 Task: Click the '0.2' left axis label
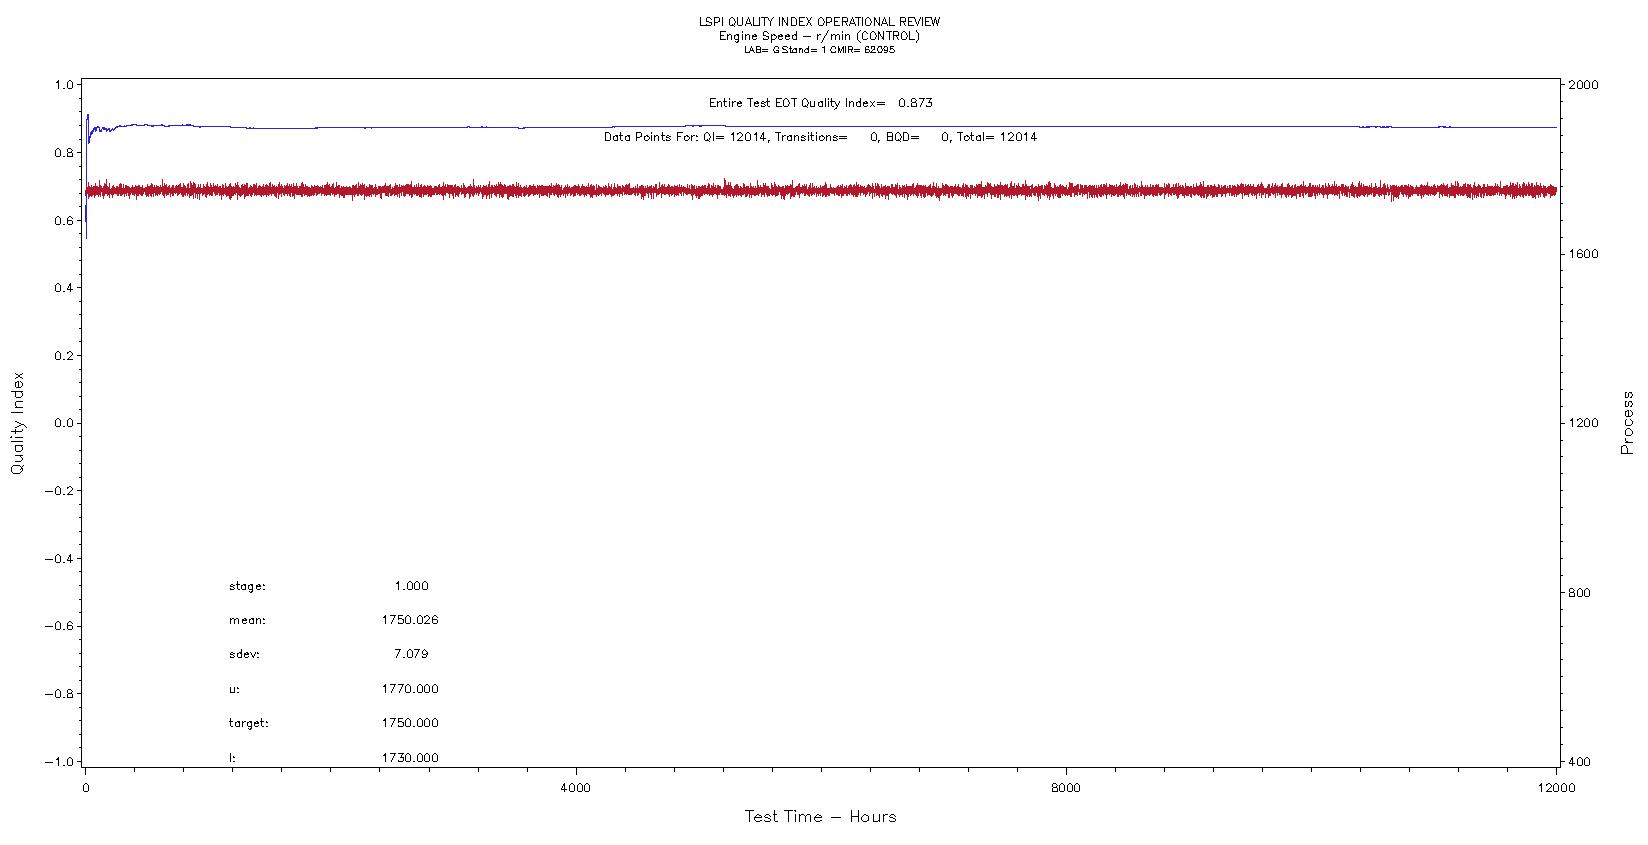click(64, 356)
